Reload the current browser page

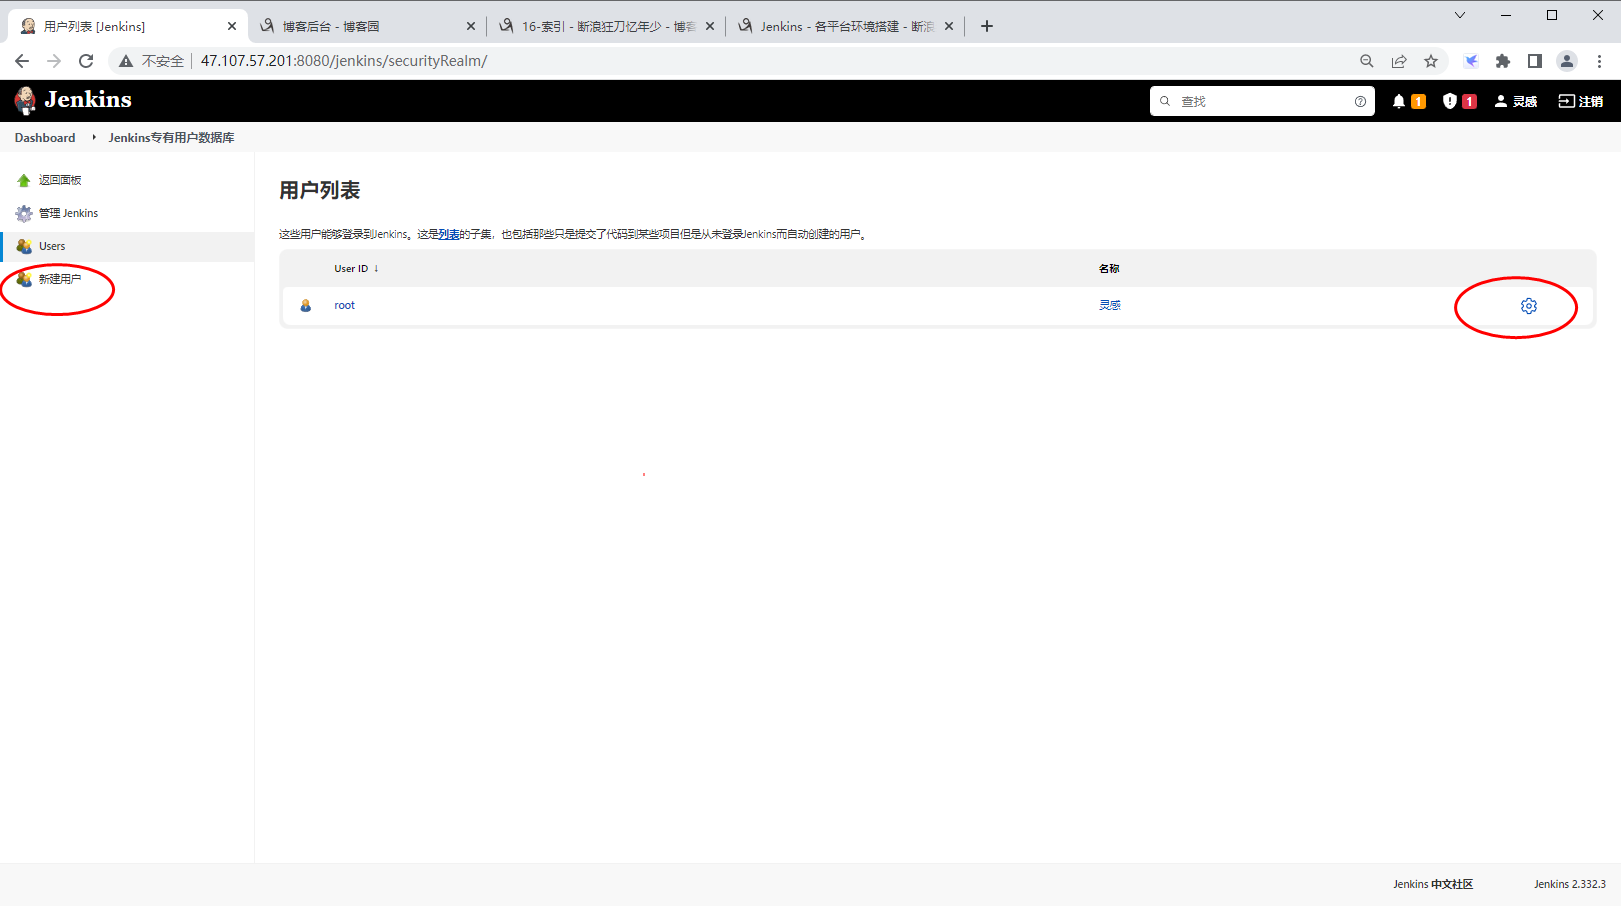pyautogui.click(x=86, y=61)
